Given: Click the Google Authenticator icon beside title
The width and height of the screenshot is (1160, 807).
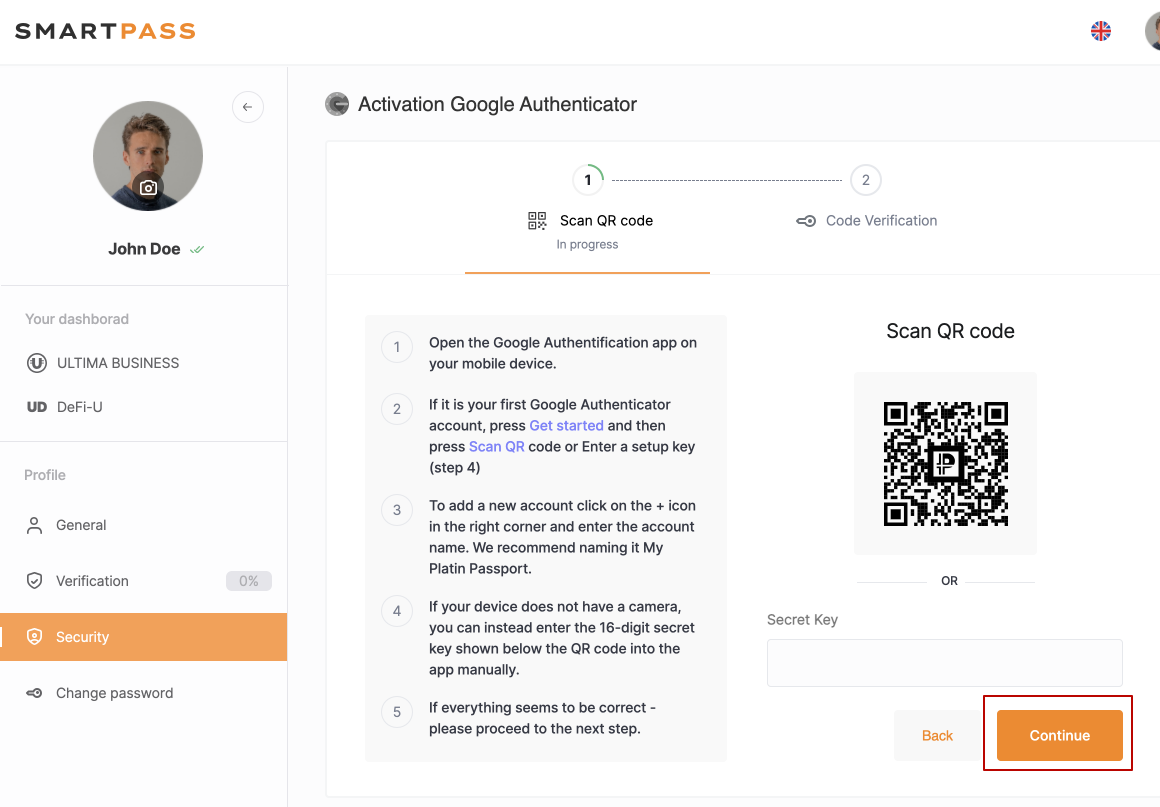Looking at the screenshot, I should (x=337, y=104).
